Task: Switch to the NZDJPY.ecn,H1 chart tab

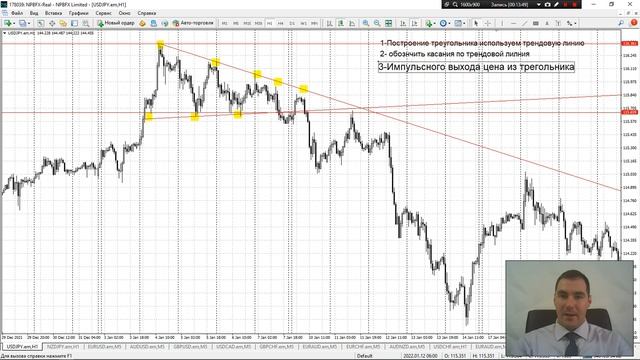Action: tap(63, 347)
